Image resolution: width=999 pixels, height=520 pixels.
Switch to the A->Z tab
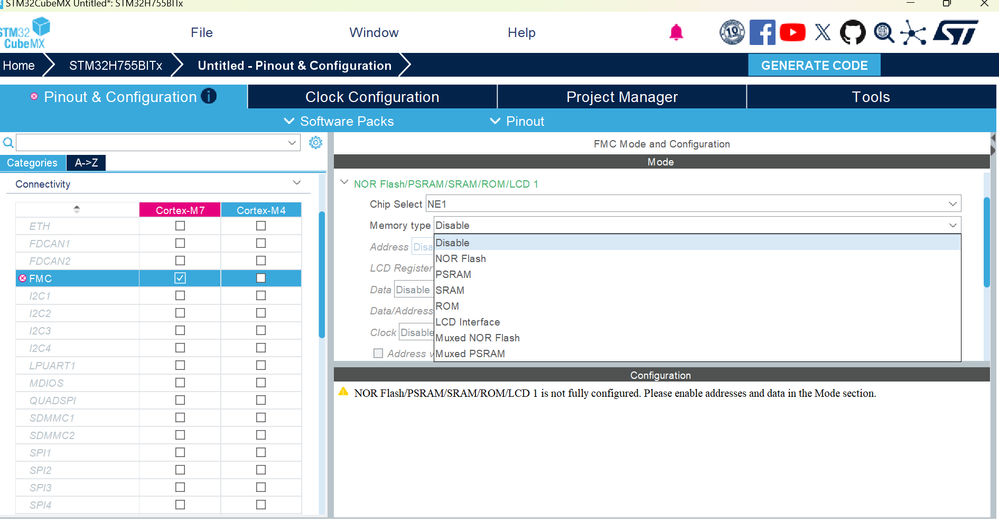point(86,162)
